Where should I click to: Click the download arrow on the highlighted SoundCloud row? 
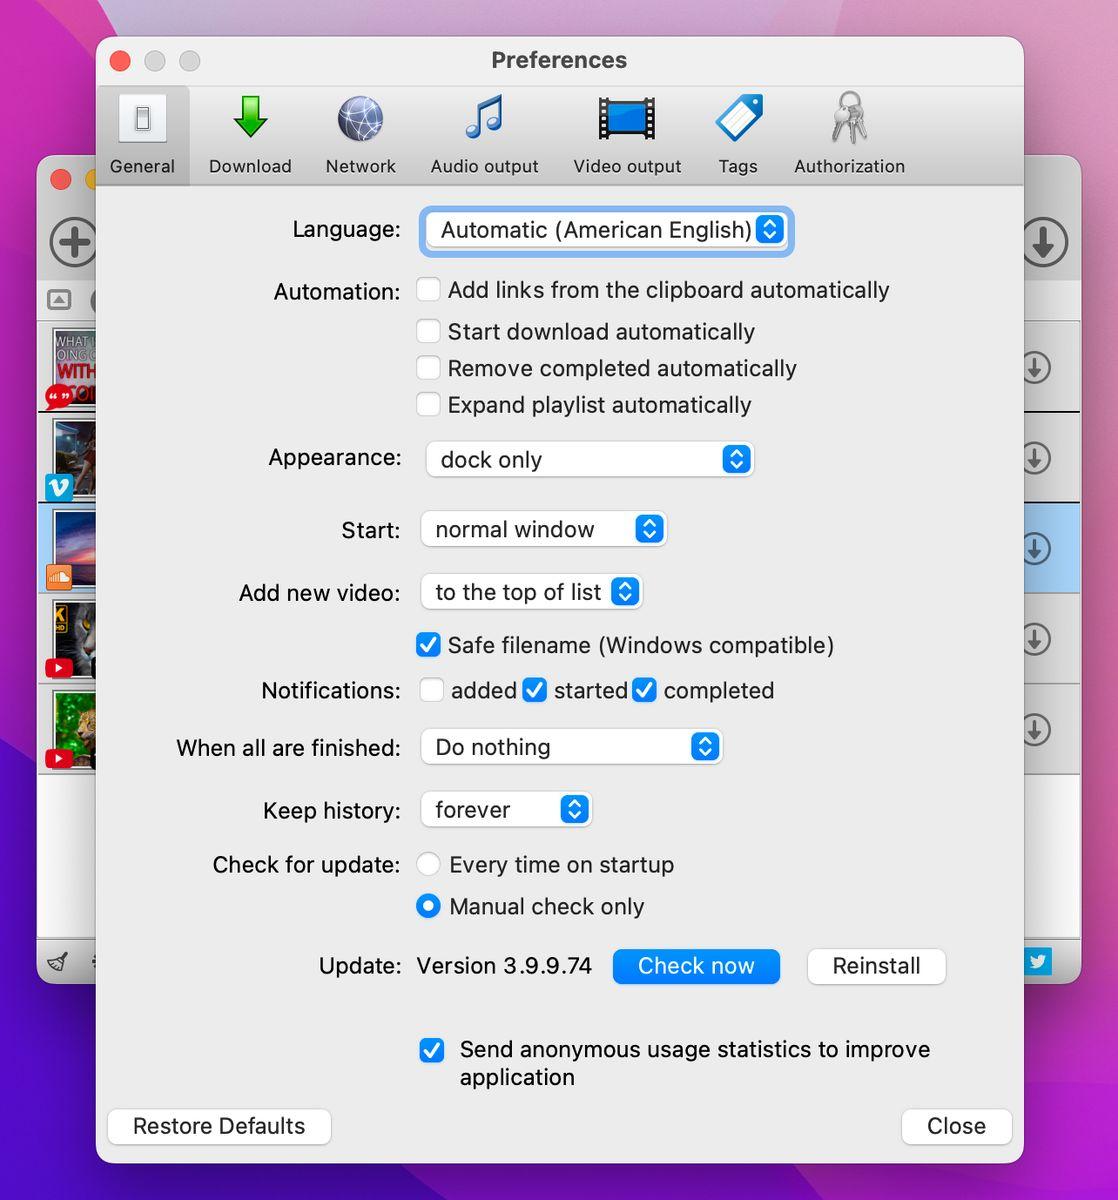(1036, 548)
